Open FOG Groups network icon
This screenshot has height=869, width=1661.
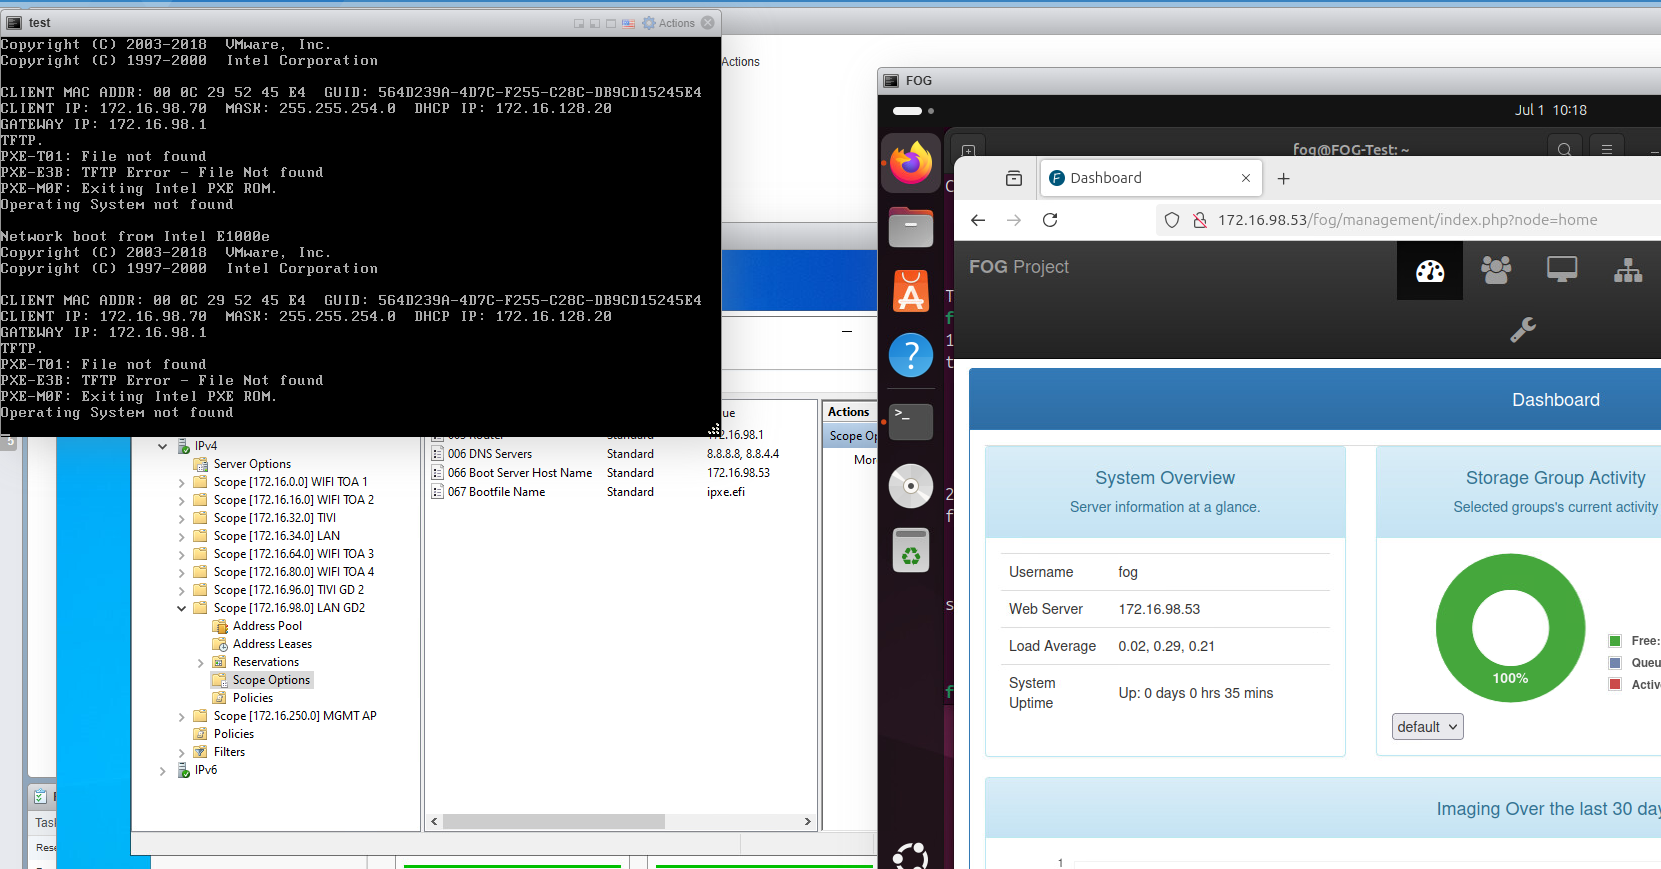point(1628,270)
